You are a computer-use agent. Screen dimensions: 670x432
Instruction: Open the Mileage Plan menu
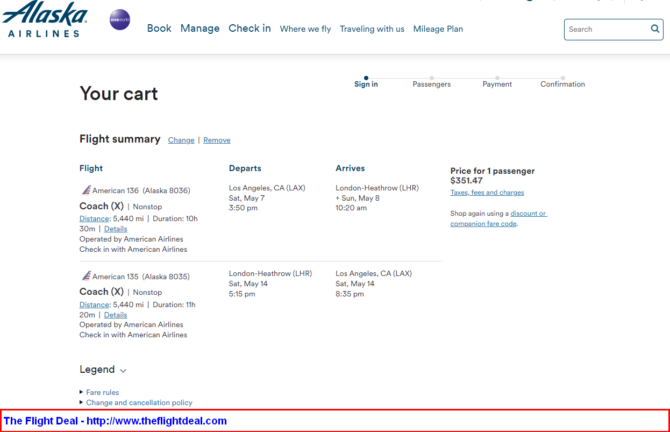[x=438, y=29]
